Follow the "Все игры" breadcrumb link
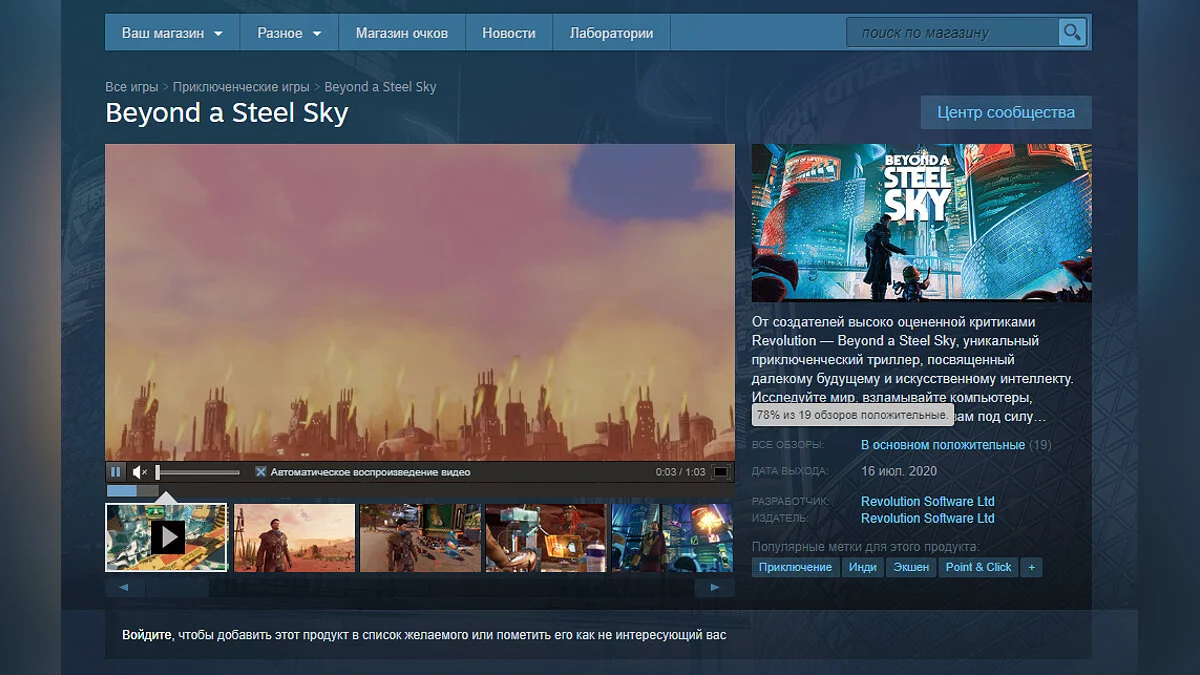The image size is (1200, 675). (131, 87)
